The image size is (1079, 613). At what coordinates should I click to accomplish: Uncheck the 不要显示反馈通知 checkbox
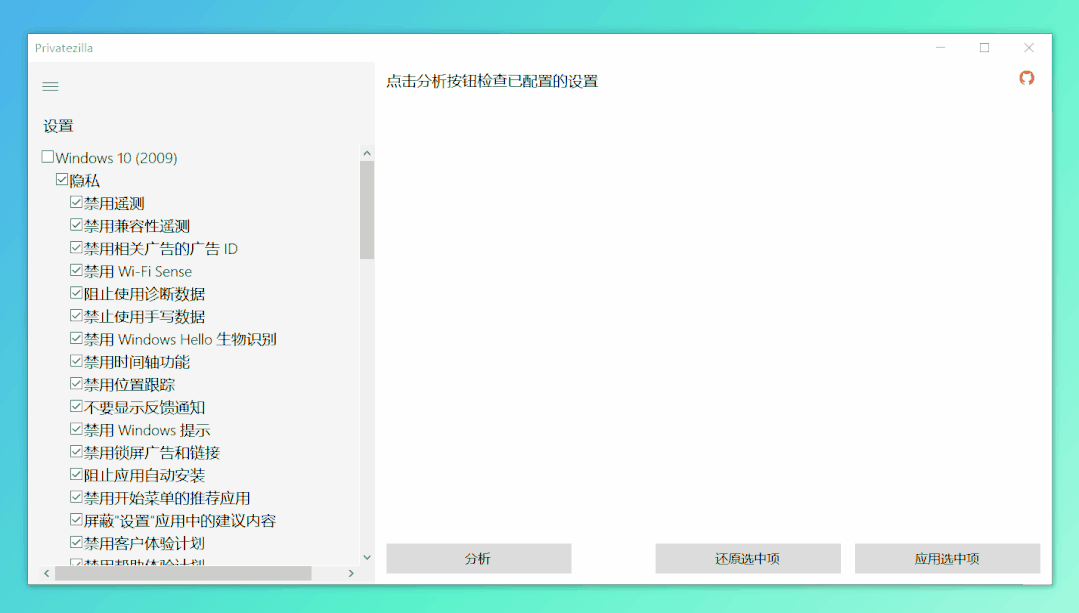point(76,407)
